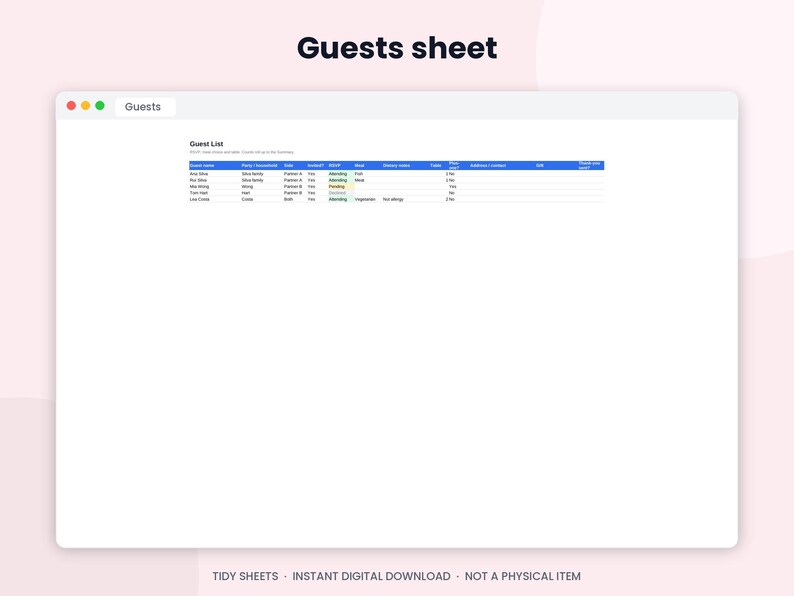
Task: Select the 'Dietary notes' column header
Action: pyautogui.click(x=396, y=166)
